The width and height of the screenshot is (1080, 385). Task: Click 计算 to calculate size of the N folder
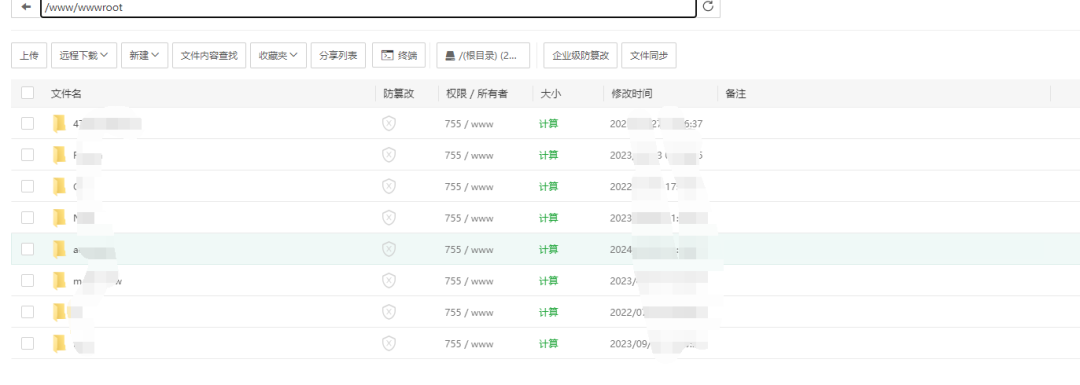click(548, 218)
